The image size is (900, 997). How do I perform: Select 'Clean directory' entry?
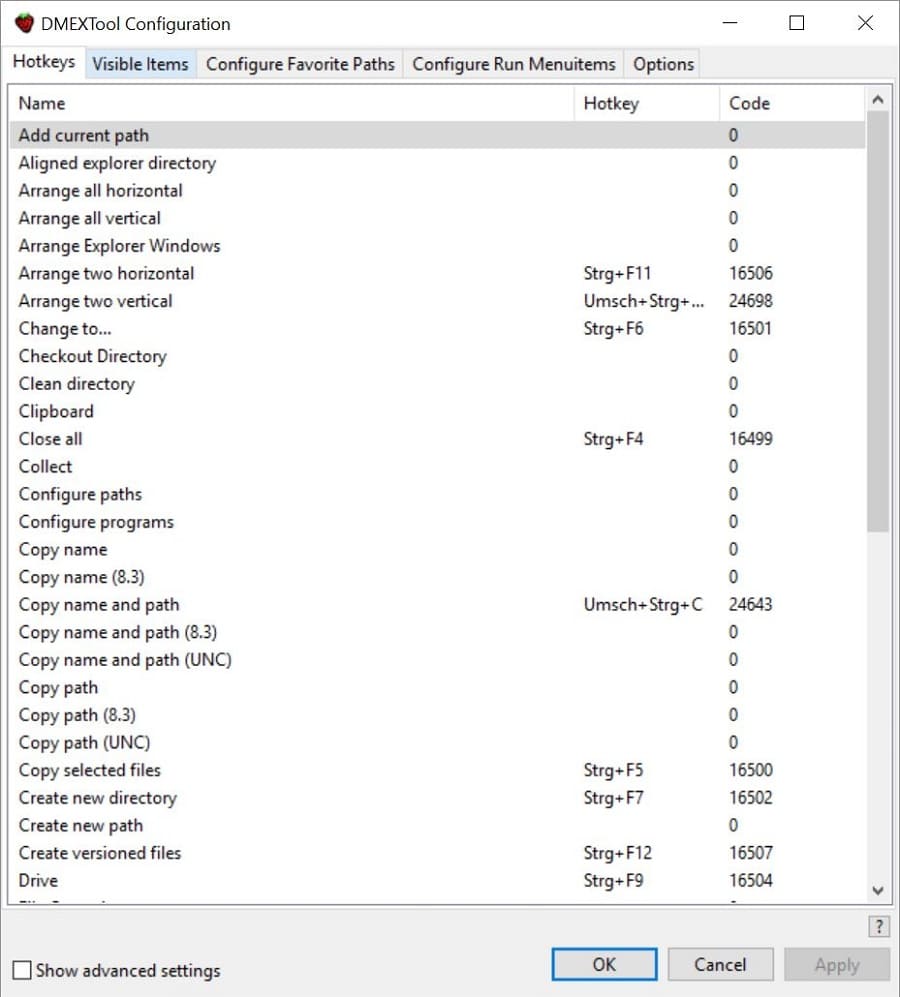tap(438, 384)
